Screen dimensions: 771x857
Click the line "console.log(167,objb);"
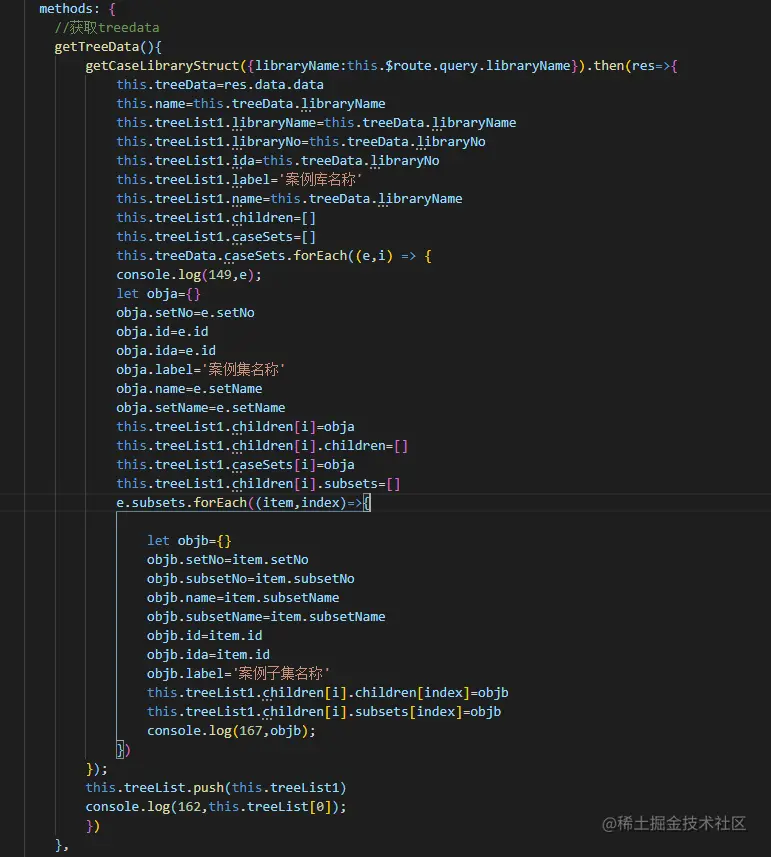click(231, 731)
